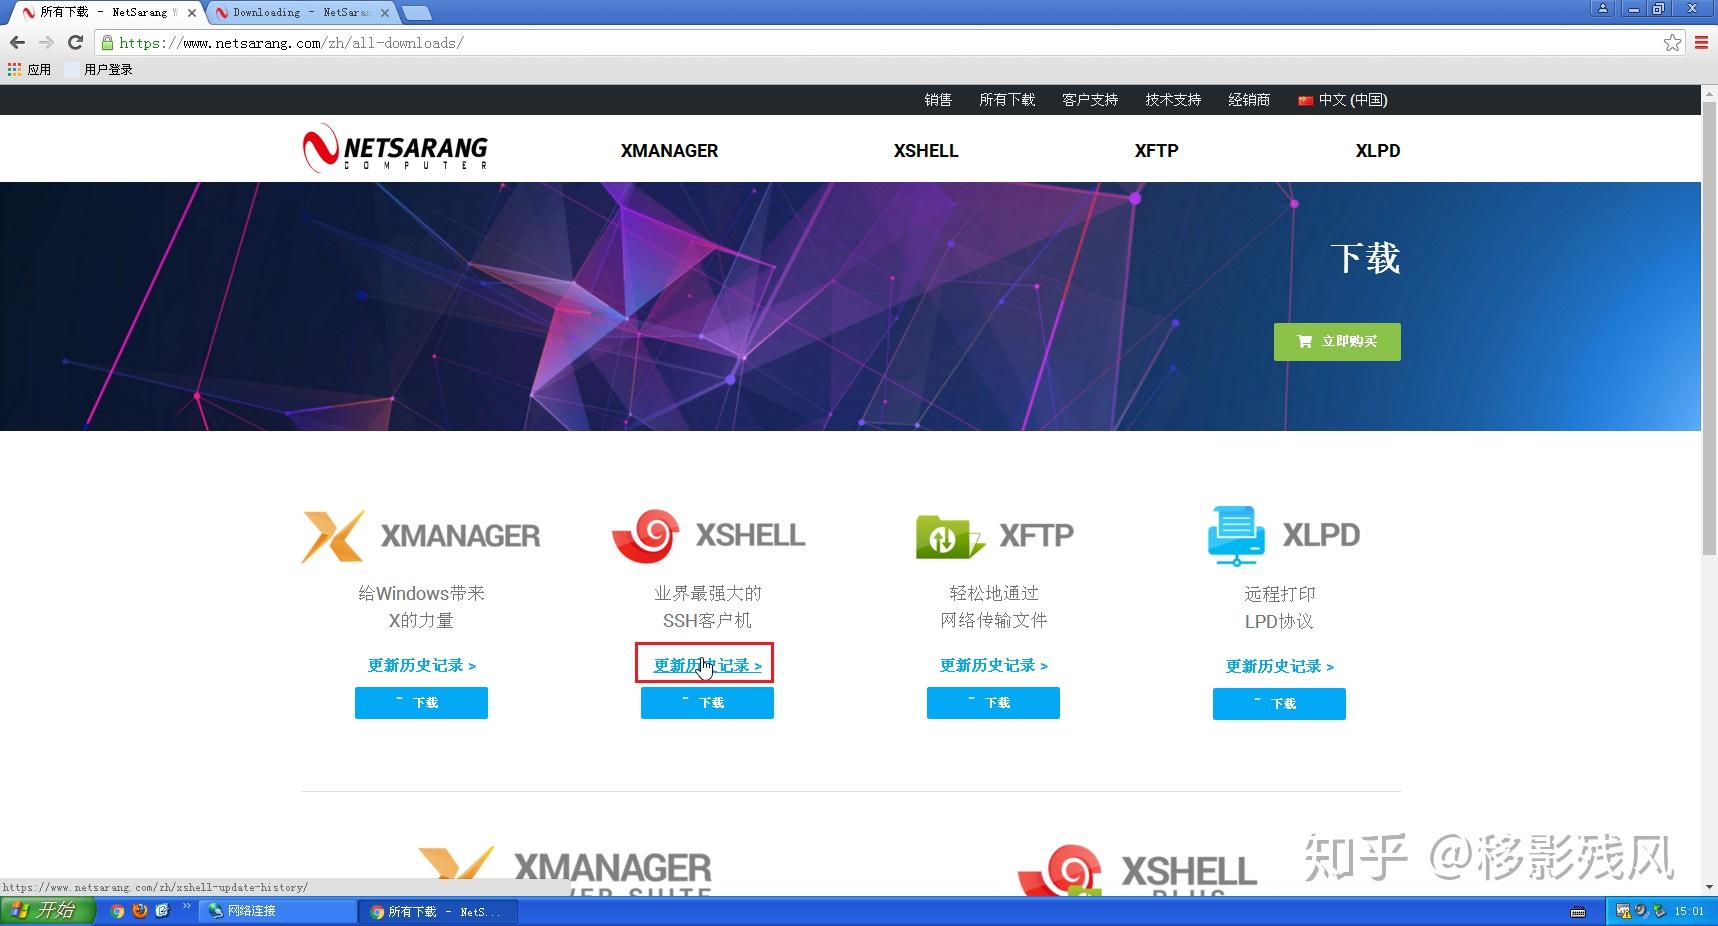Click the Xftp green folder logo
The image size is (1718, 926).
(x=949, y=537)
